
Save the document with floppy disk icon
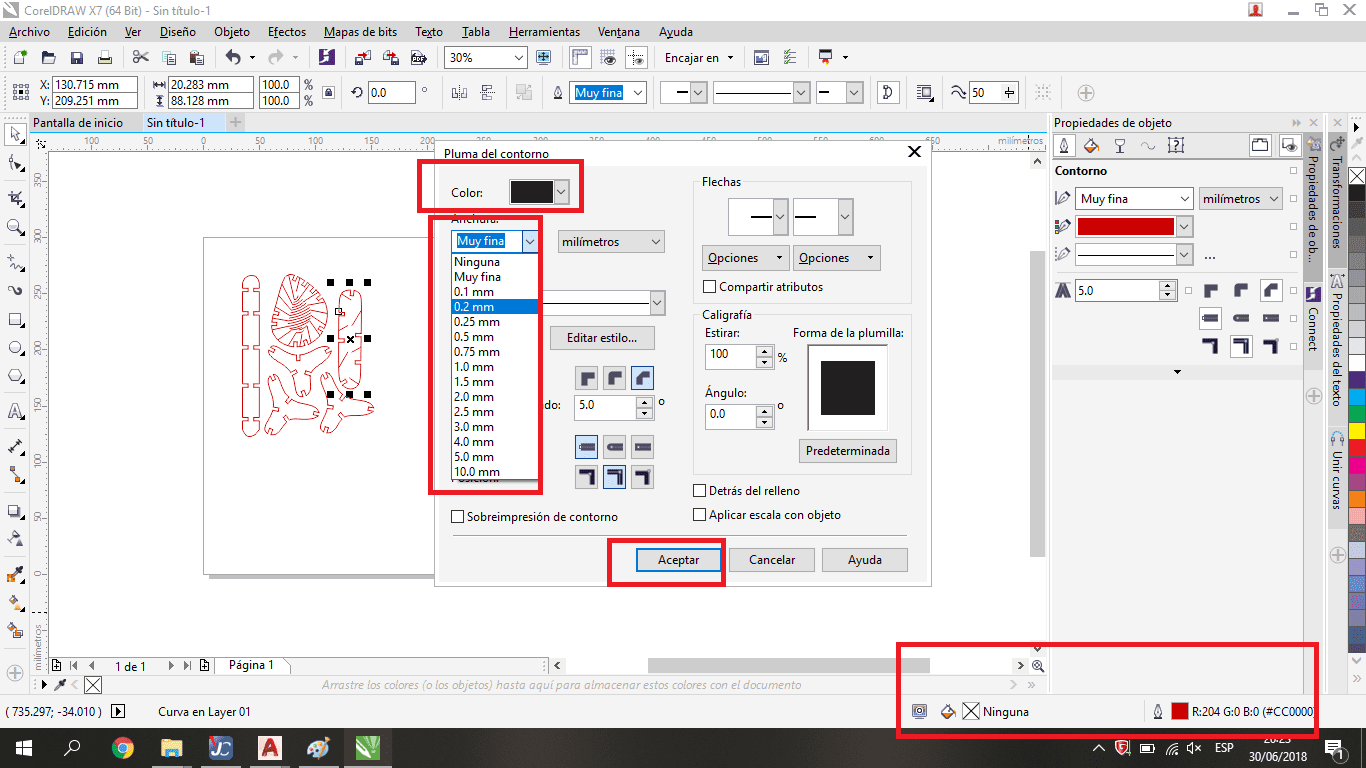pos(76,58)
